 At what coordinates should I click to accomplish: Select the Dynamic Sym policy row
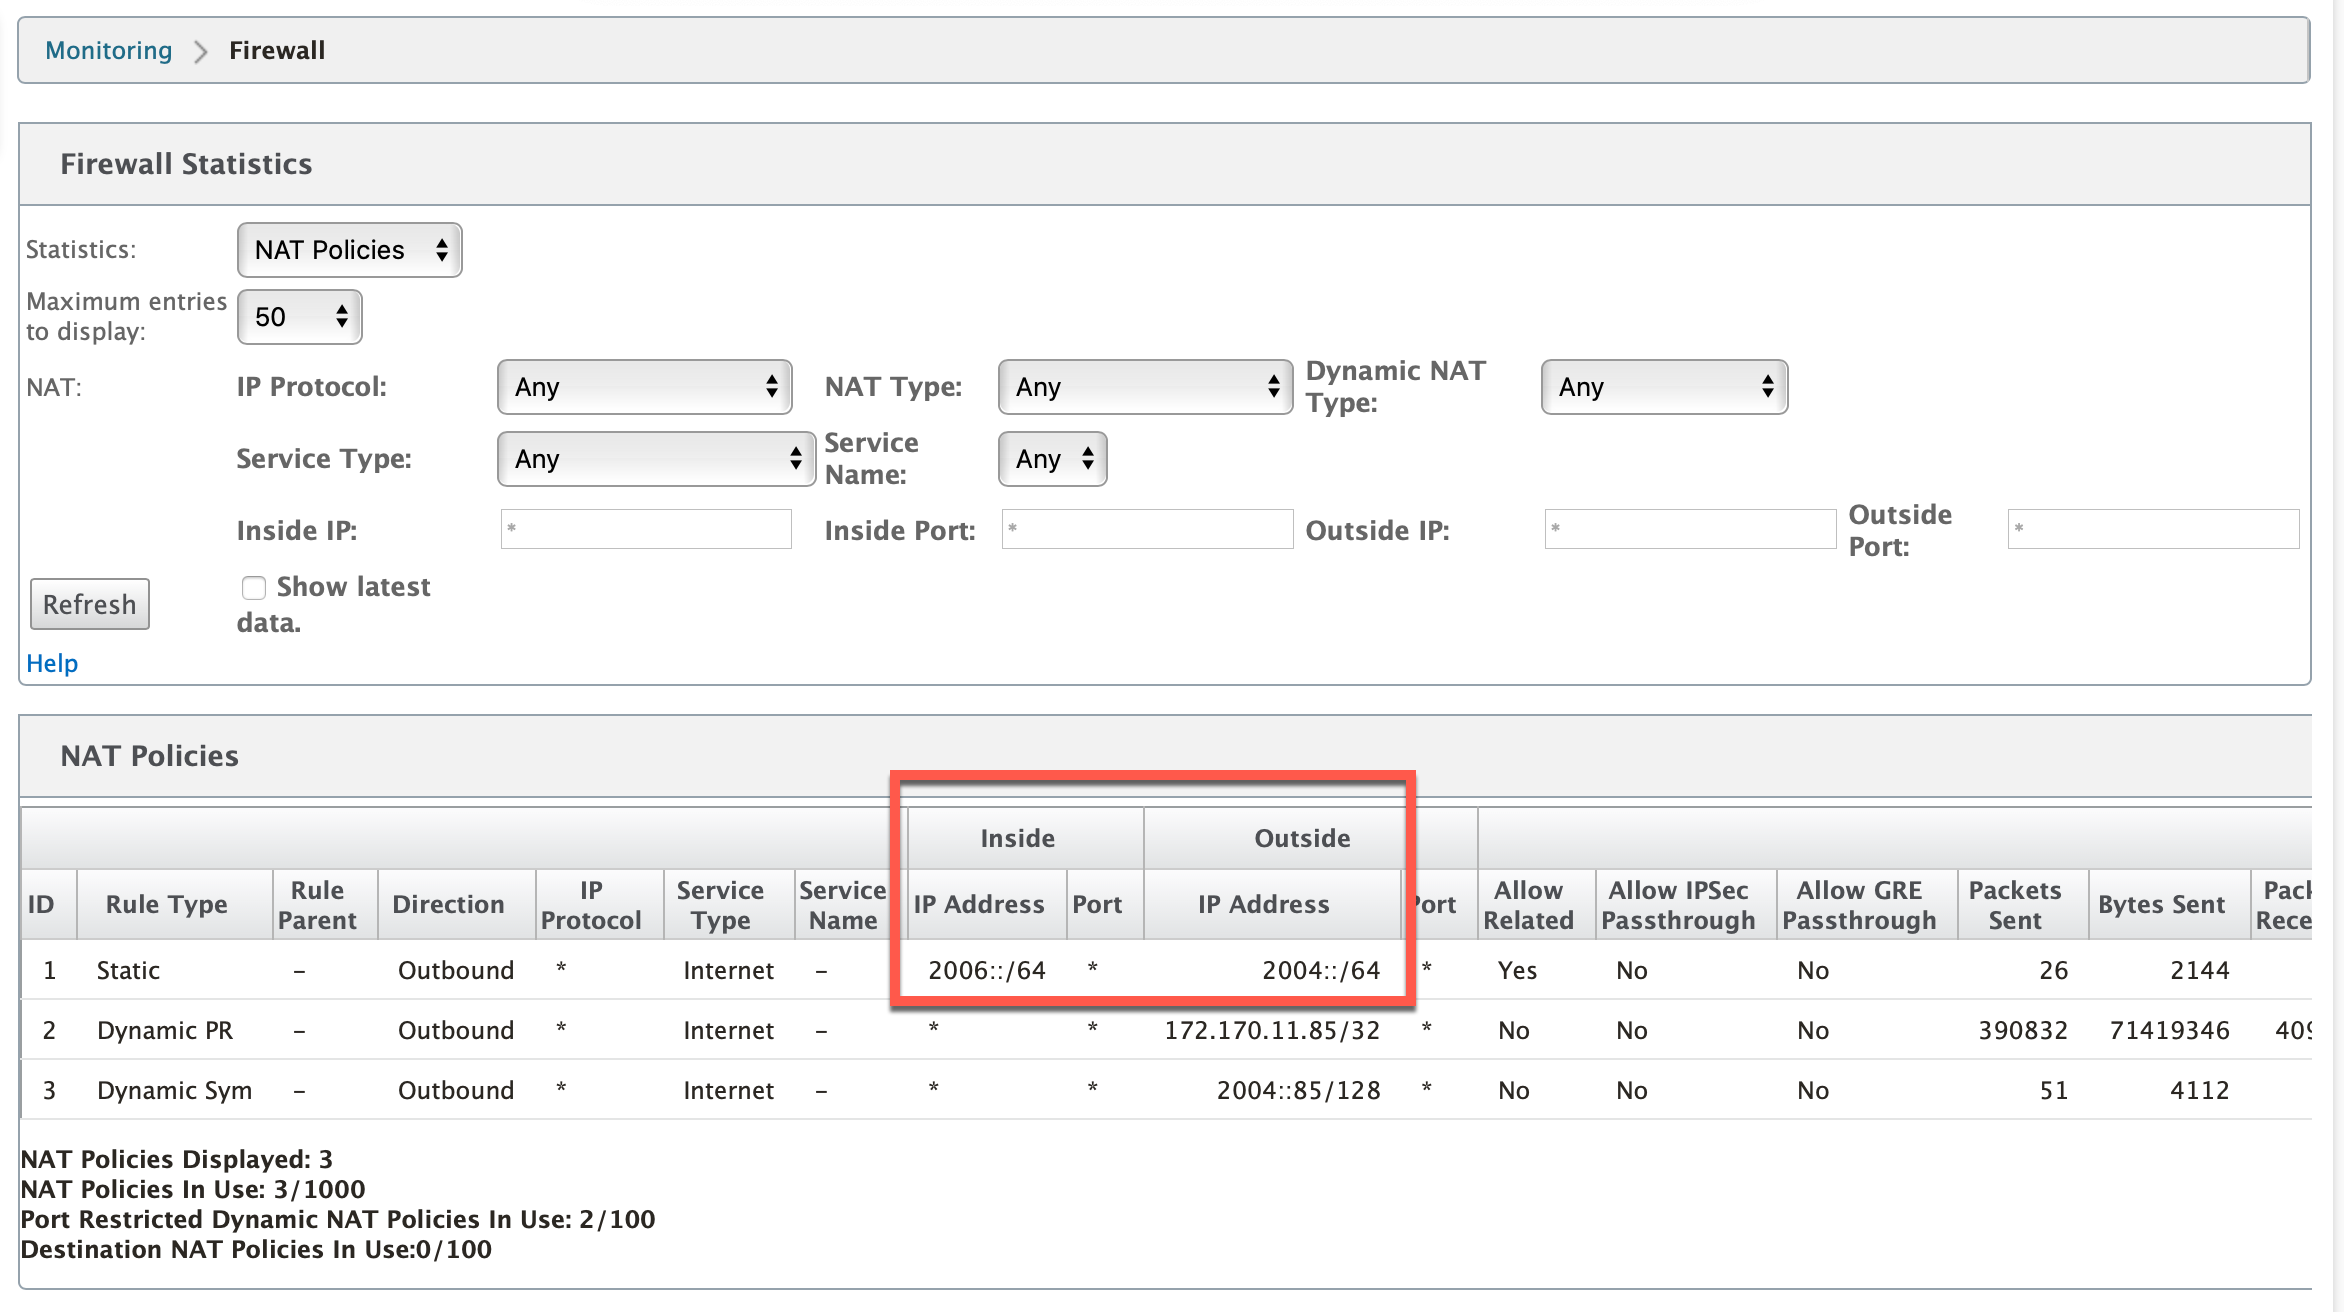click(x=1166, y=1090)
